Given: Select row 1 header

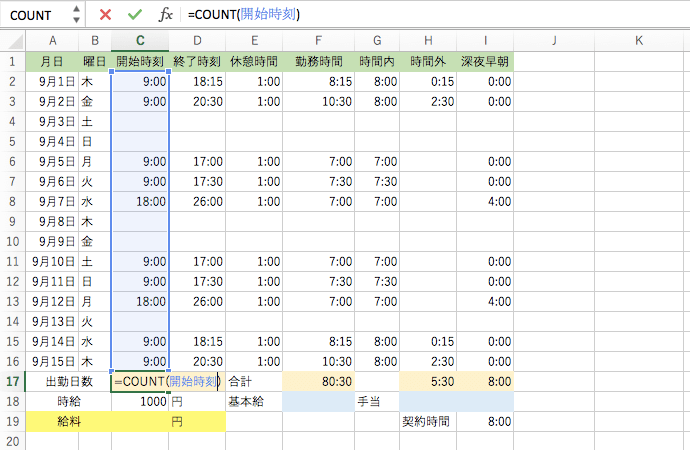Looking at the screenshot, I should click(x=12, y=61).
